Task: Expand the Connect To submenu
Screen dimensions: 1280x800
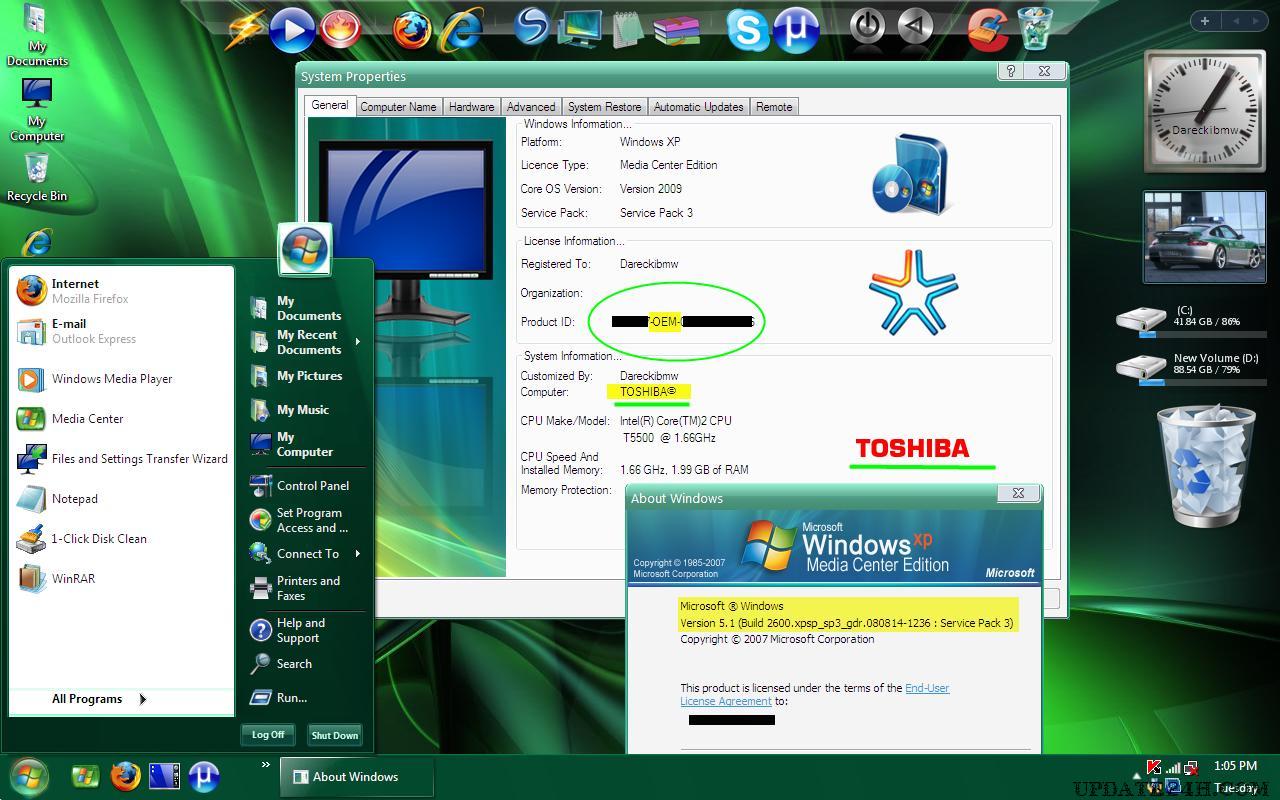Action: (x=357, y=554)
